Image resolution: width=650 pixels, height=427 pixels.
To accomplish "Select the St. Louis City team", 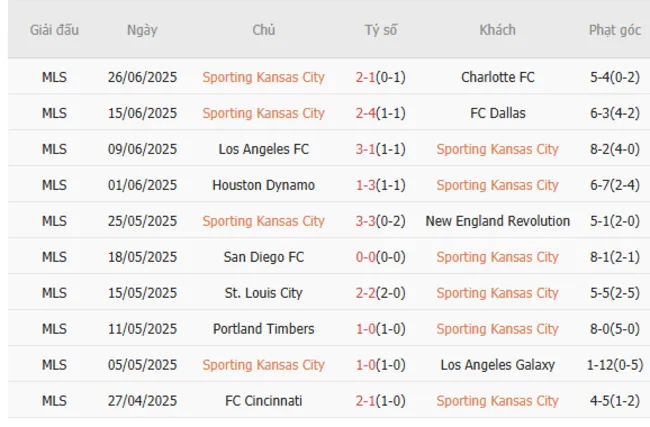I will [x=263, y=292].
